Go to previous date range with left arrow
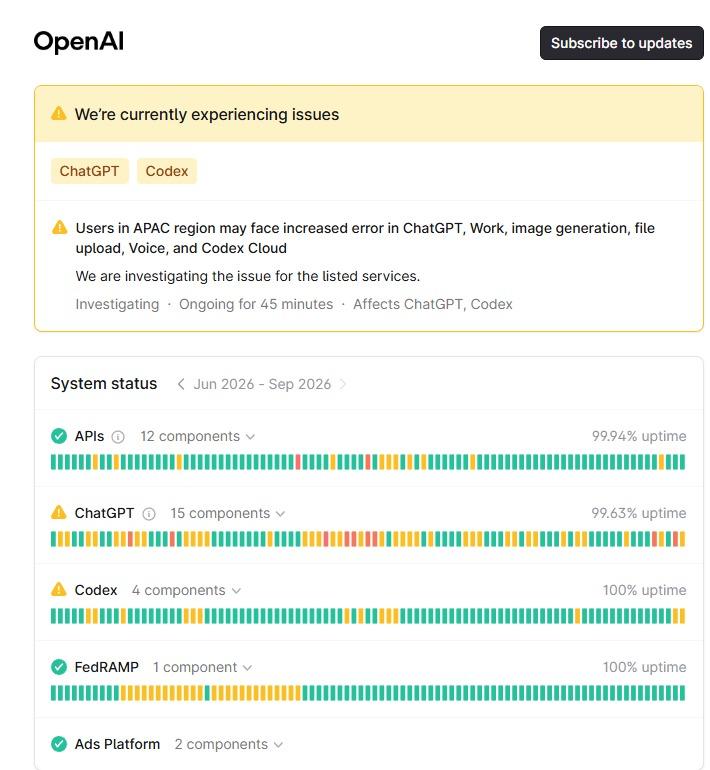This screenshot has width=710, height=770. [181, 384]
